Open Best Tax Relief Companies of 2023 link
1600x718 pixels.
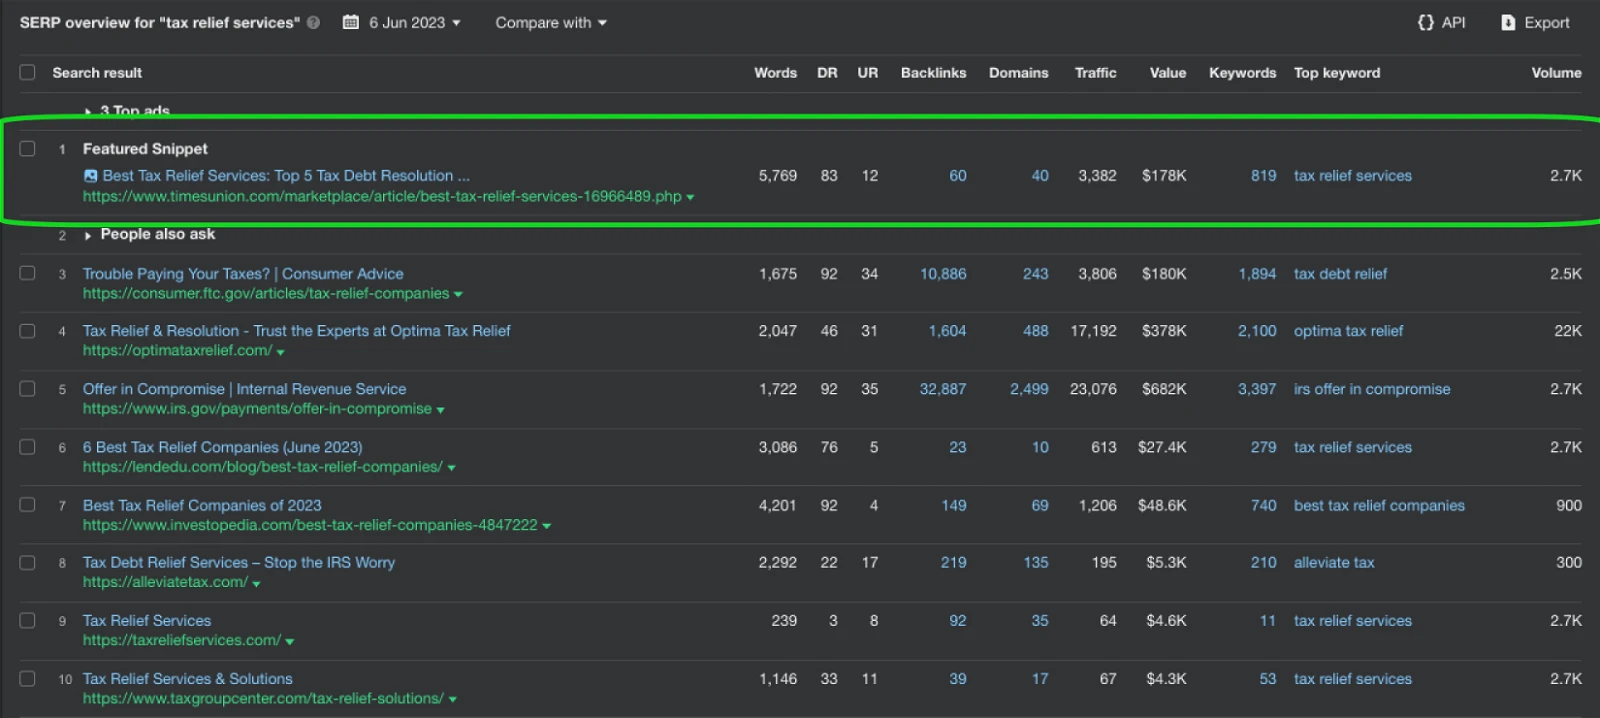(x=202, y=505)
